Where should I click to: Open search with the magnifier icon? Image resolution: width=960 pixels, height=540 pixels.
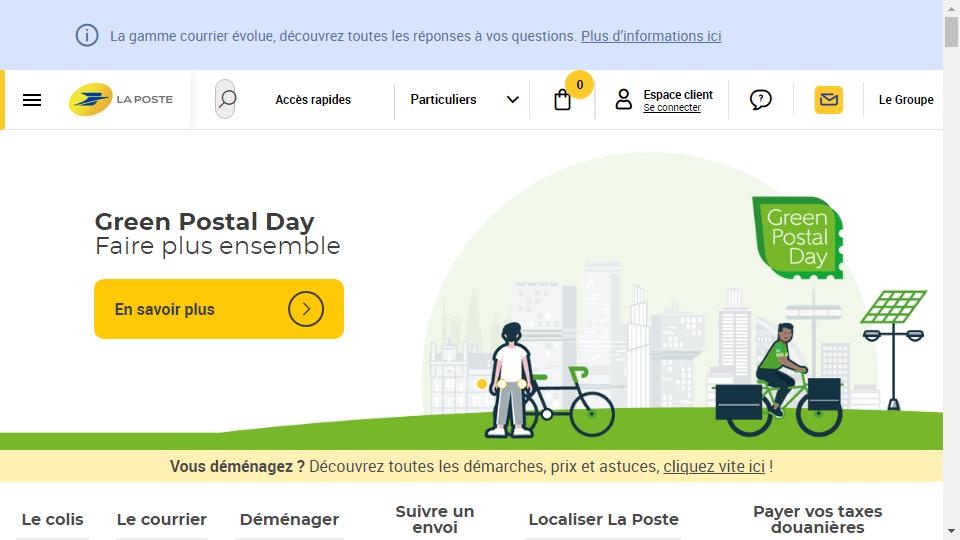tap(225, 99)
